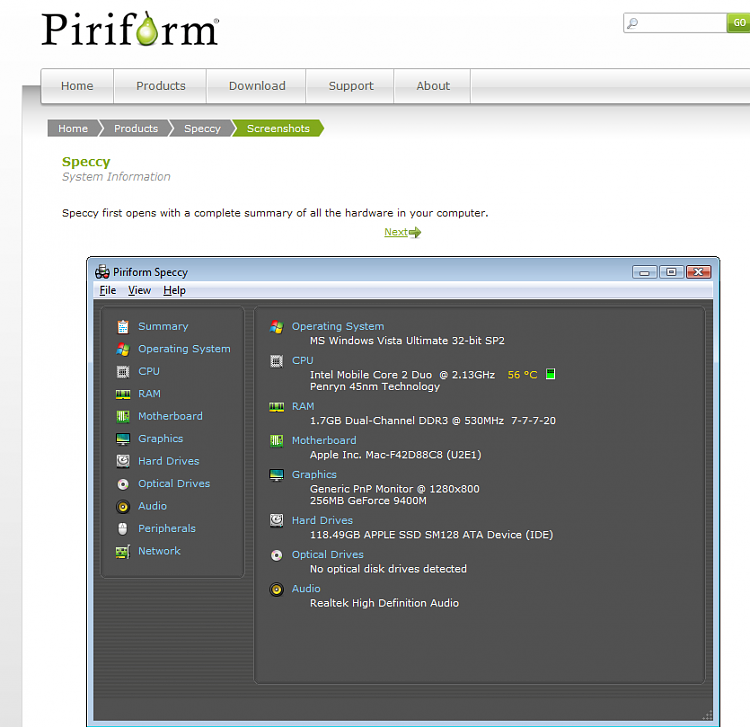Screen dimensions: 750x727
Task: Click the Hard Drives icon in summary panel
Action: pos(276,520)
